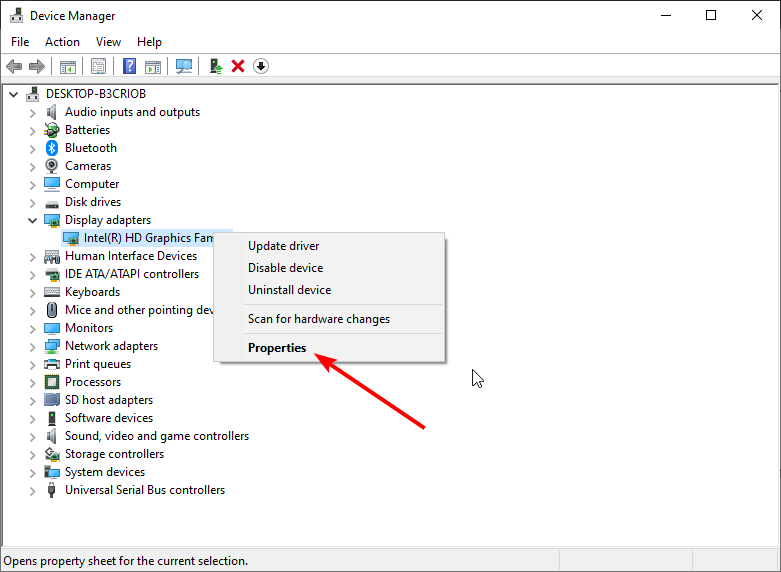The width and height of the screenshot is (781, 572).
Task: Click the Action pane toolbar icon
Action: click(153, 66)
